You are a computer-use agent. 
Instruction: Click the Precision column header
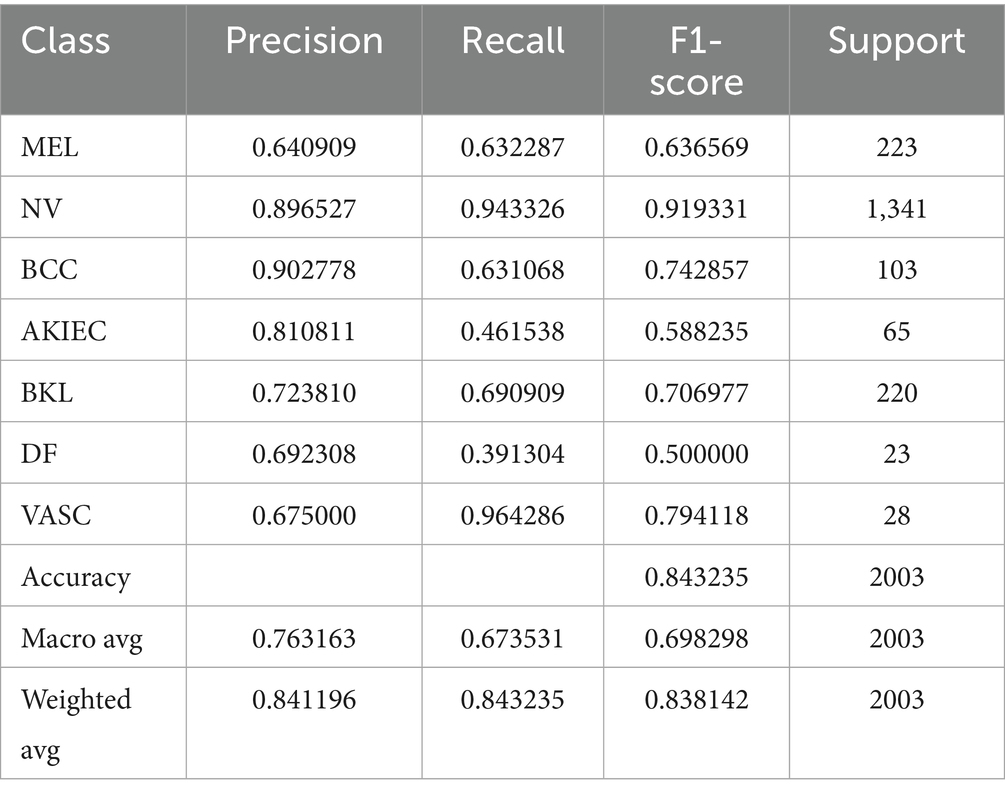[x=304, y=41]
